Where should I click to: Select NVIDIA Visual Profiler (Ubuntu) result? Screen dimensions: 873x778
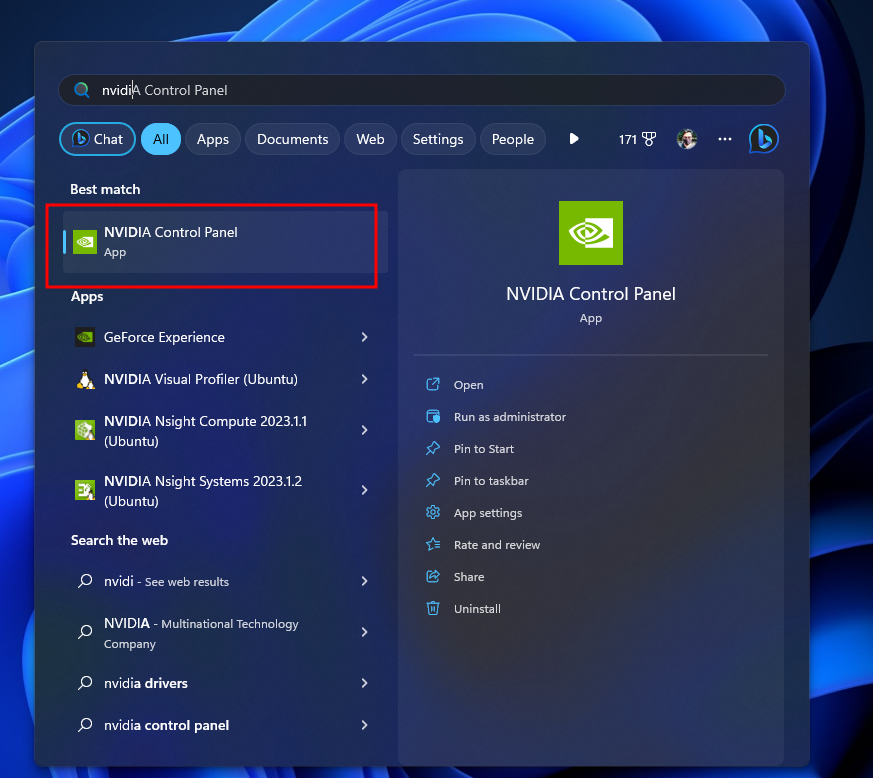(200, 379)
